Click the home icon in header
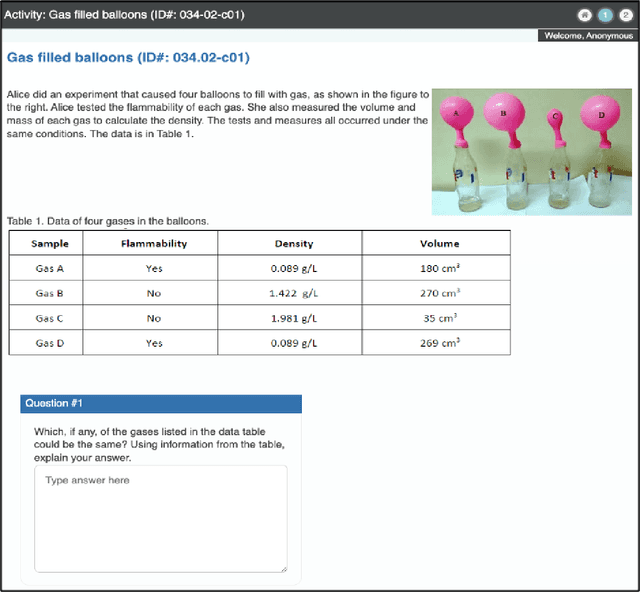Screen dimensions: 640x592 (x=584, y=15)
